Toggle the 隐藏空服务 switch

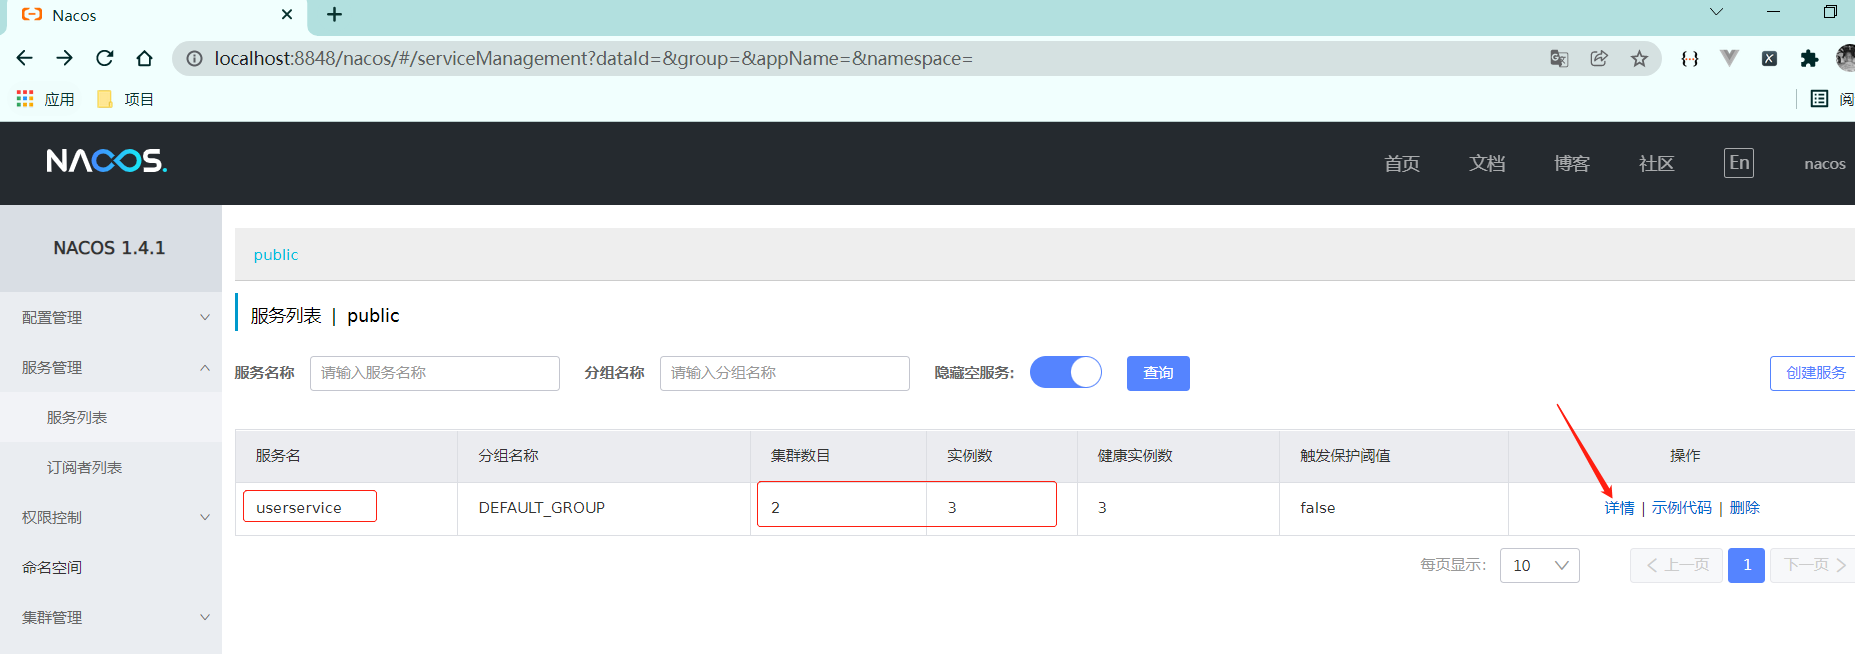1066,372
